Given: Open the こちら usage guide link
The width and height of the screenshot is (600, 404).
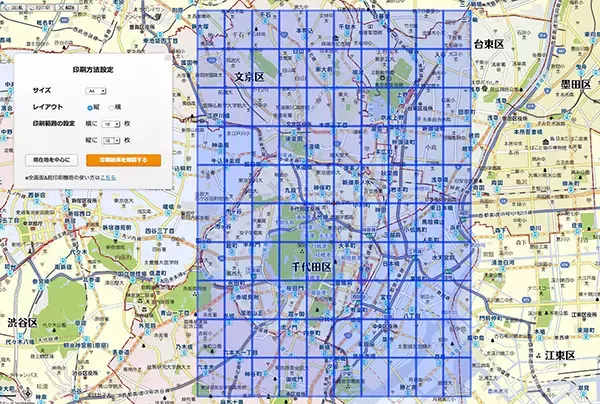Looking at the screenshot, I should (x=108, y=178).
